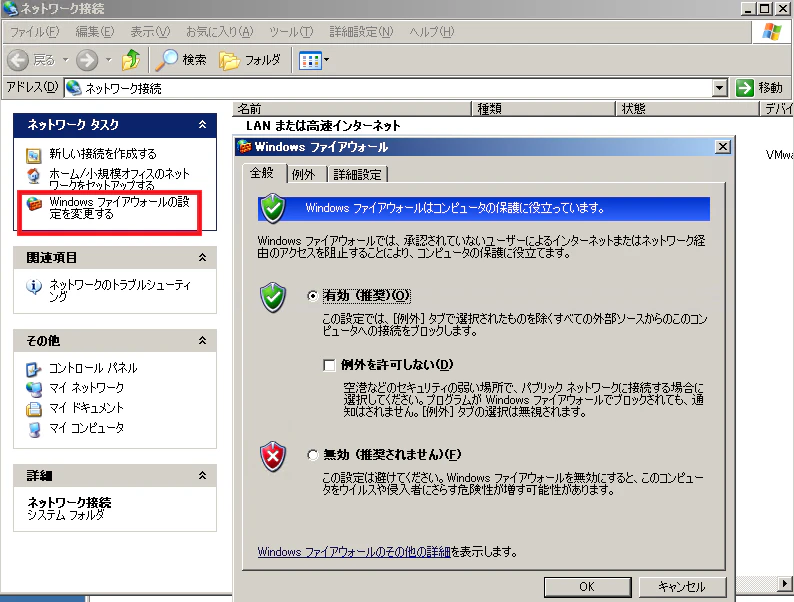Close the Windows ファイアウォール dialog
The image size is (794, 602).
click(x=723, y=147)
